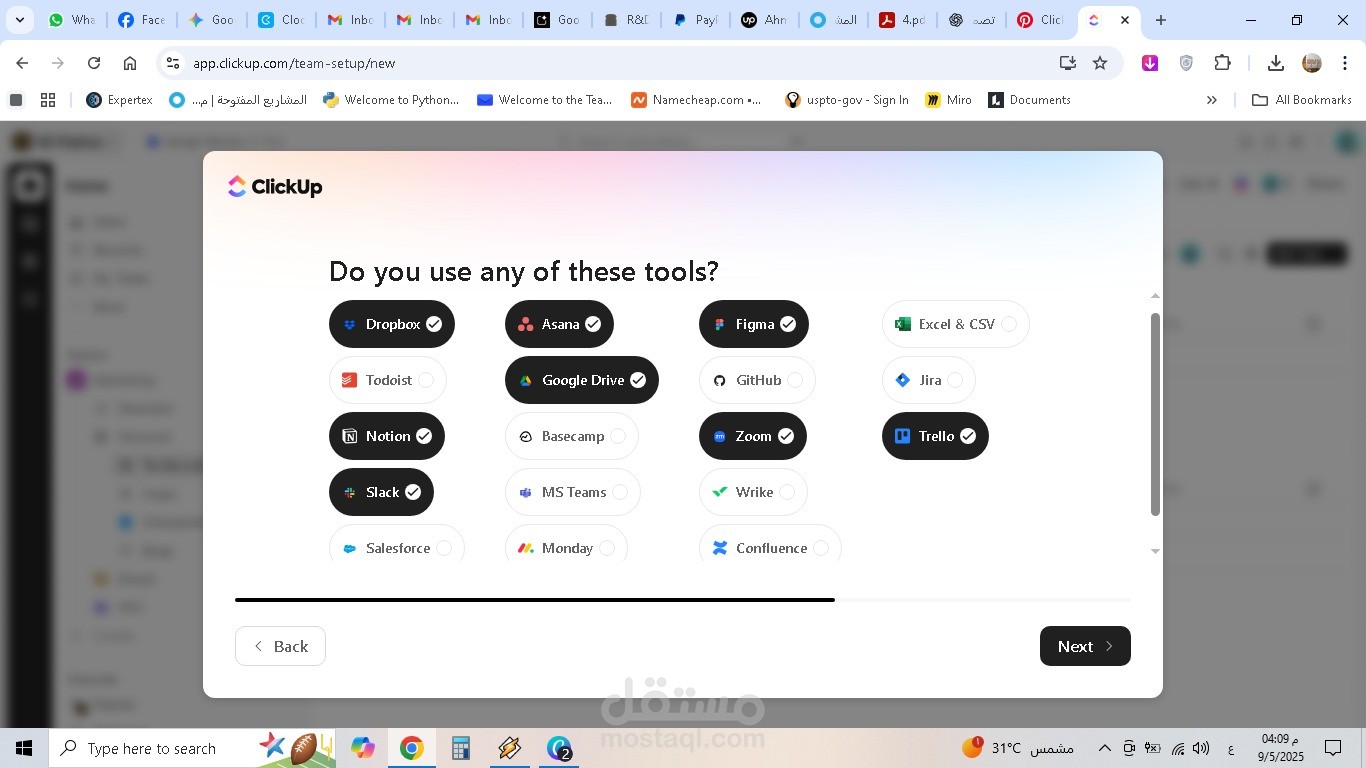Click the scroll-up arrow of tools list
The image size is (1366, 768).
(1155, 296)
